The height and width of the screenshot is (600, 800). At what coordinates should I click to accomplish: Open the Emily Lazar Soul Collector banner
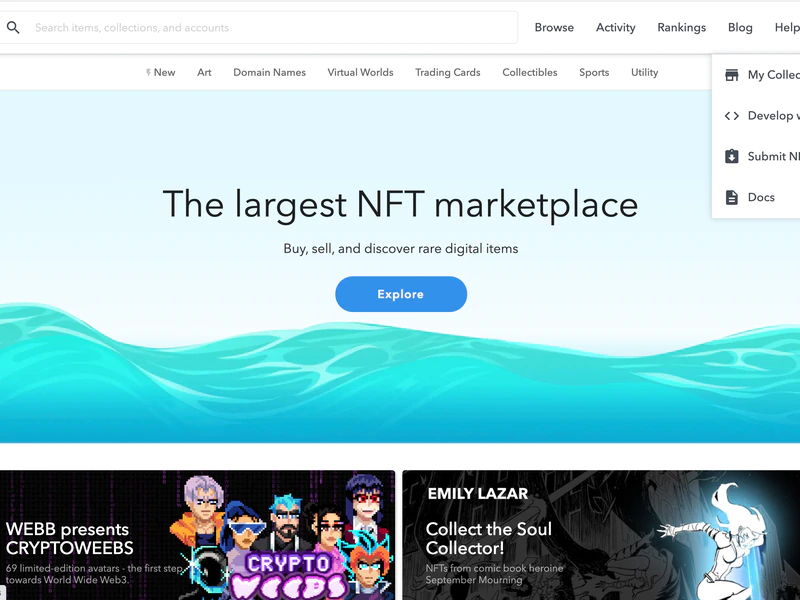(x=601, y=535)
